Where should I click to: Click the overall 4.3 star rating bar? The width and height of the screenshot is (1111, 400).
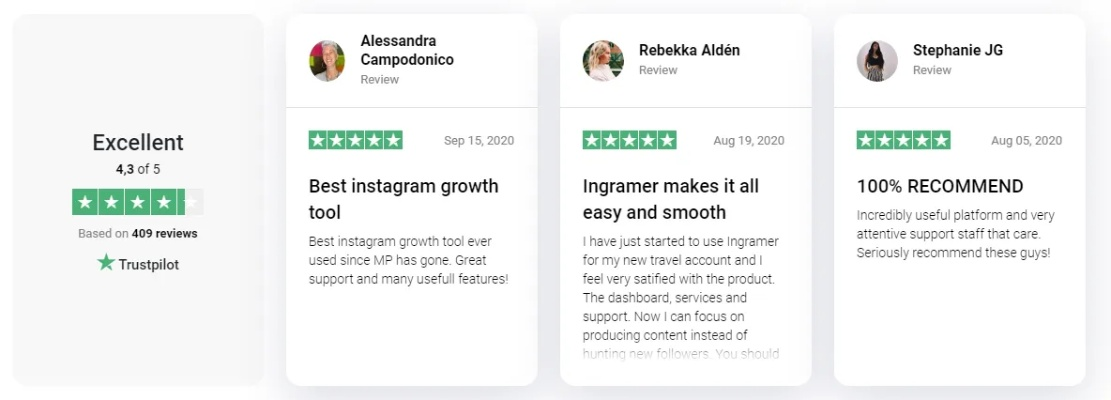point(138,202)
